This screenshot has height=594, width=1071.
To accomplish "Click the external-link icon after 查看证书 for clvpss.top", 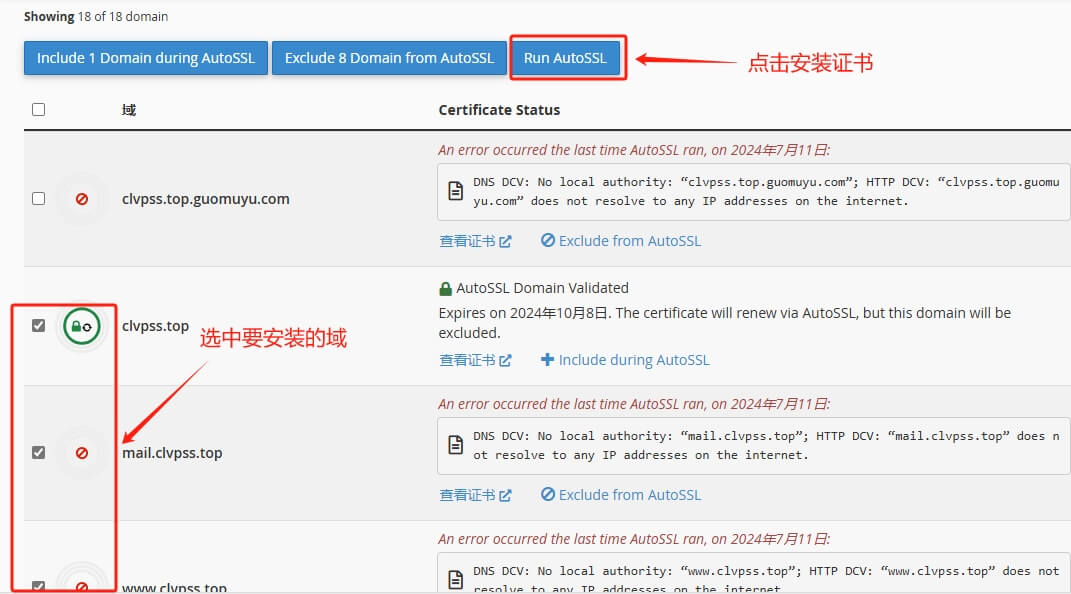I will [x=505, y=360].
